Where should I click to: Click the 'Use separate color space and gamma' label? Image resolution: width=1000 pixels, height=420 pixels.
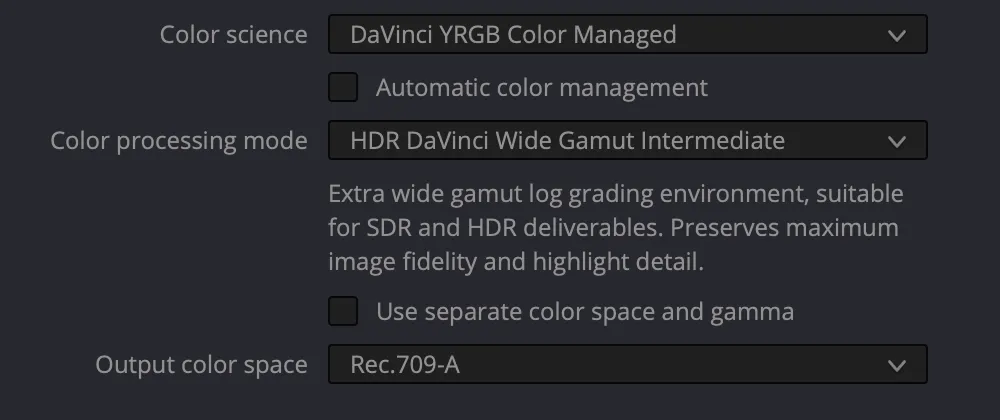(x=585, y=312)
